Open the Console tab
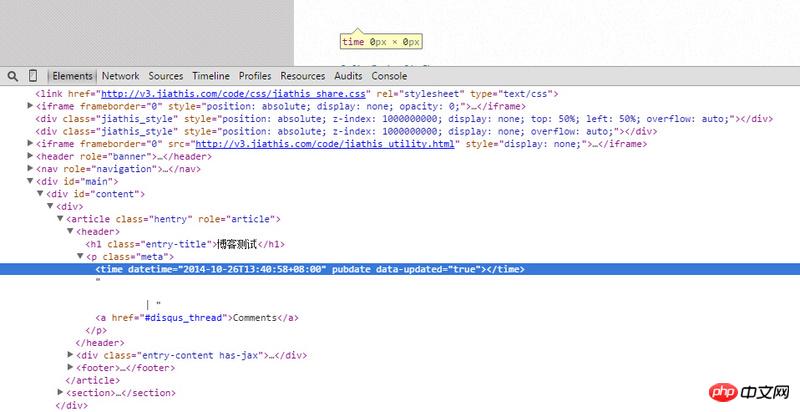 point(389,76)
